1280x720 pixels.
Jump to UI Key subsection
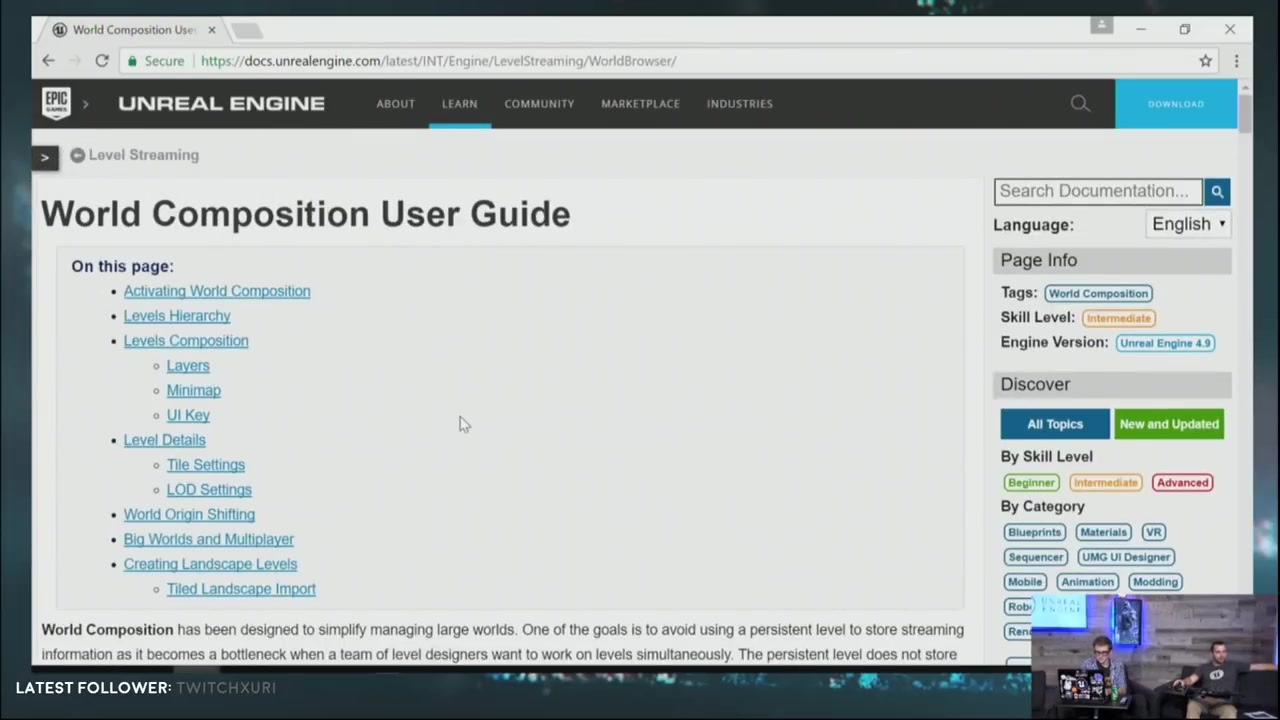point(188,415)
